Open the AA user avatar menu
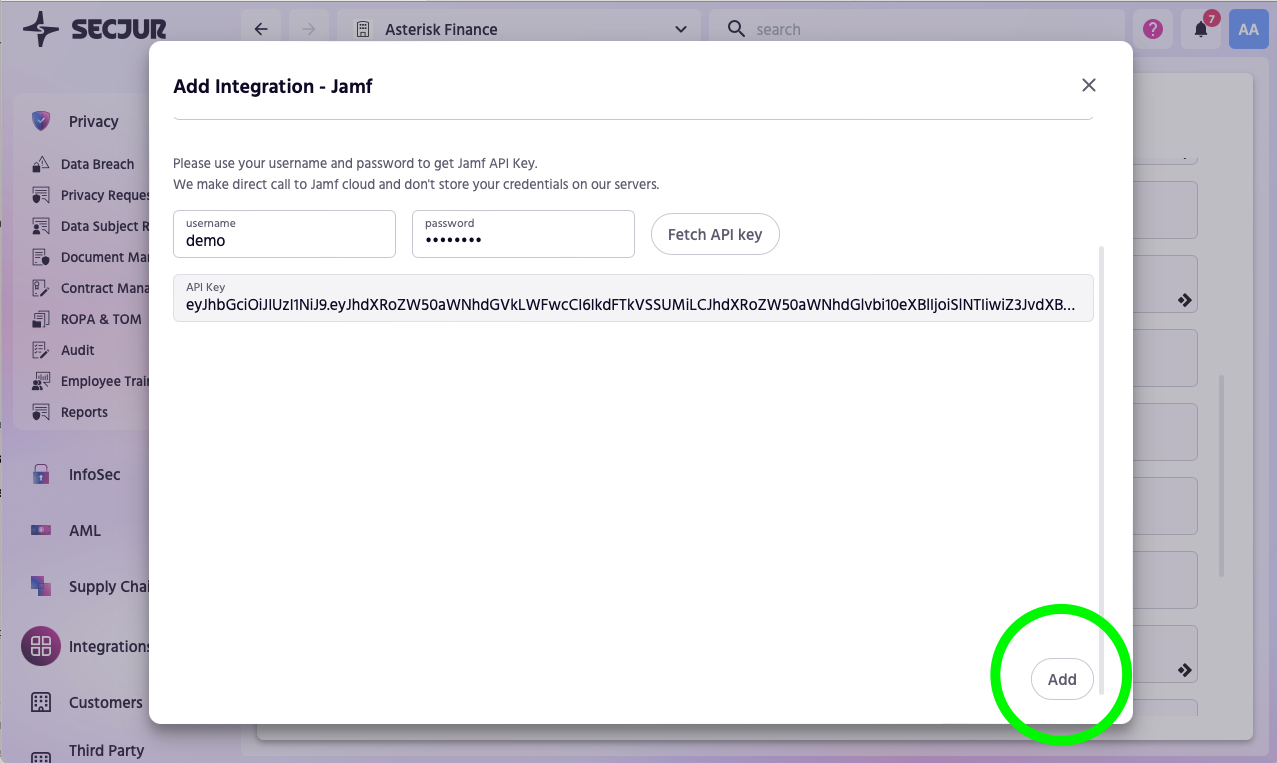Screen dimensions: 1277x763 1248,29
